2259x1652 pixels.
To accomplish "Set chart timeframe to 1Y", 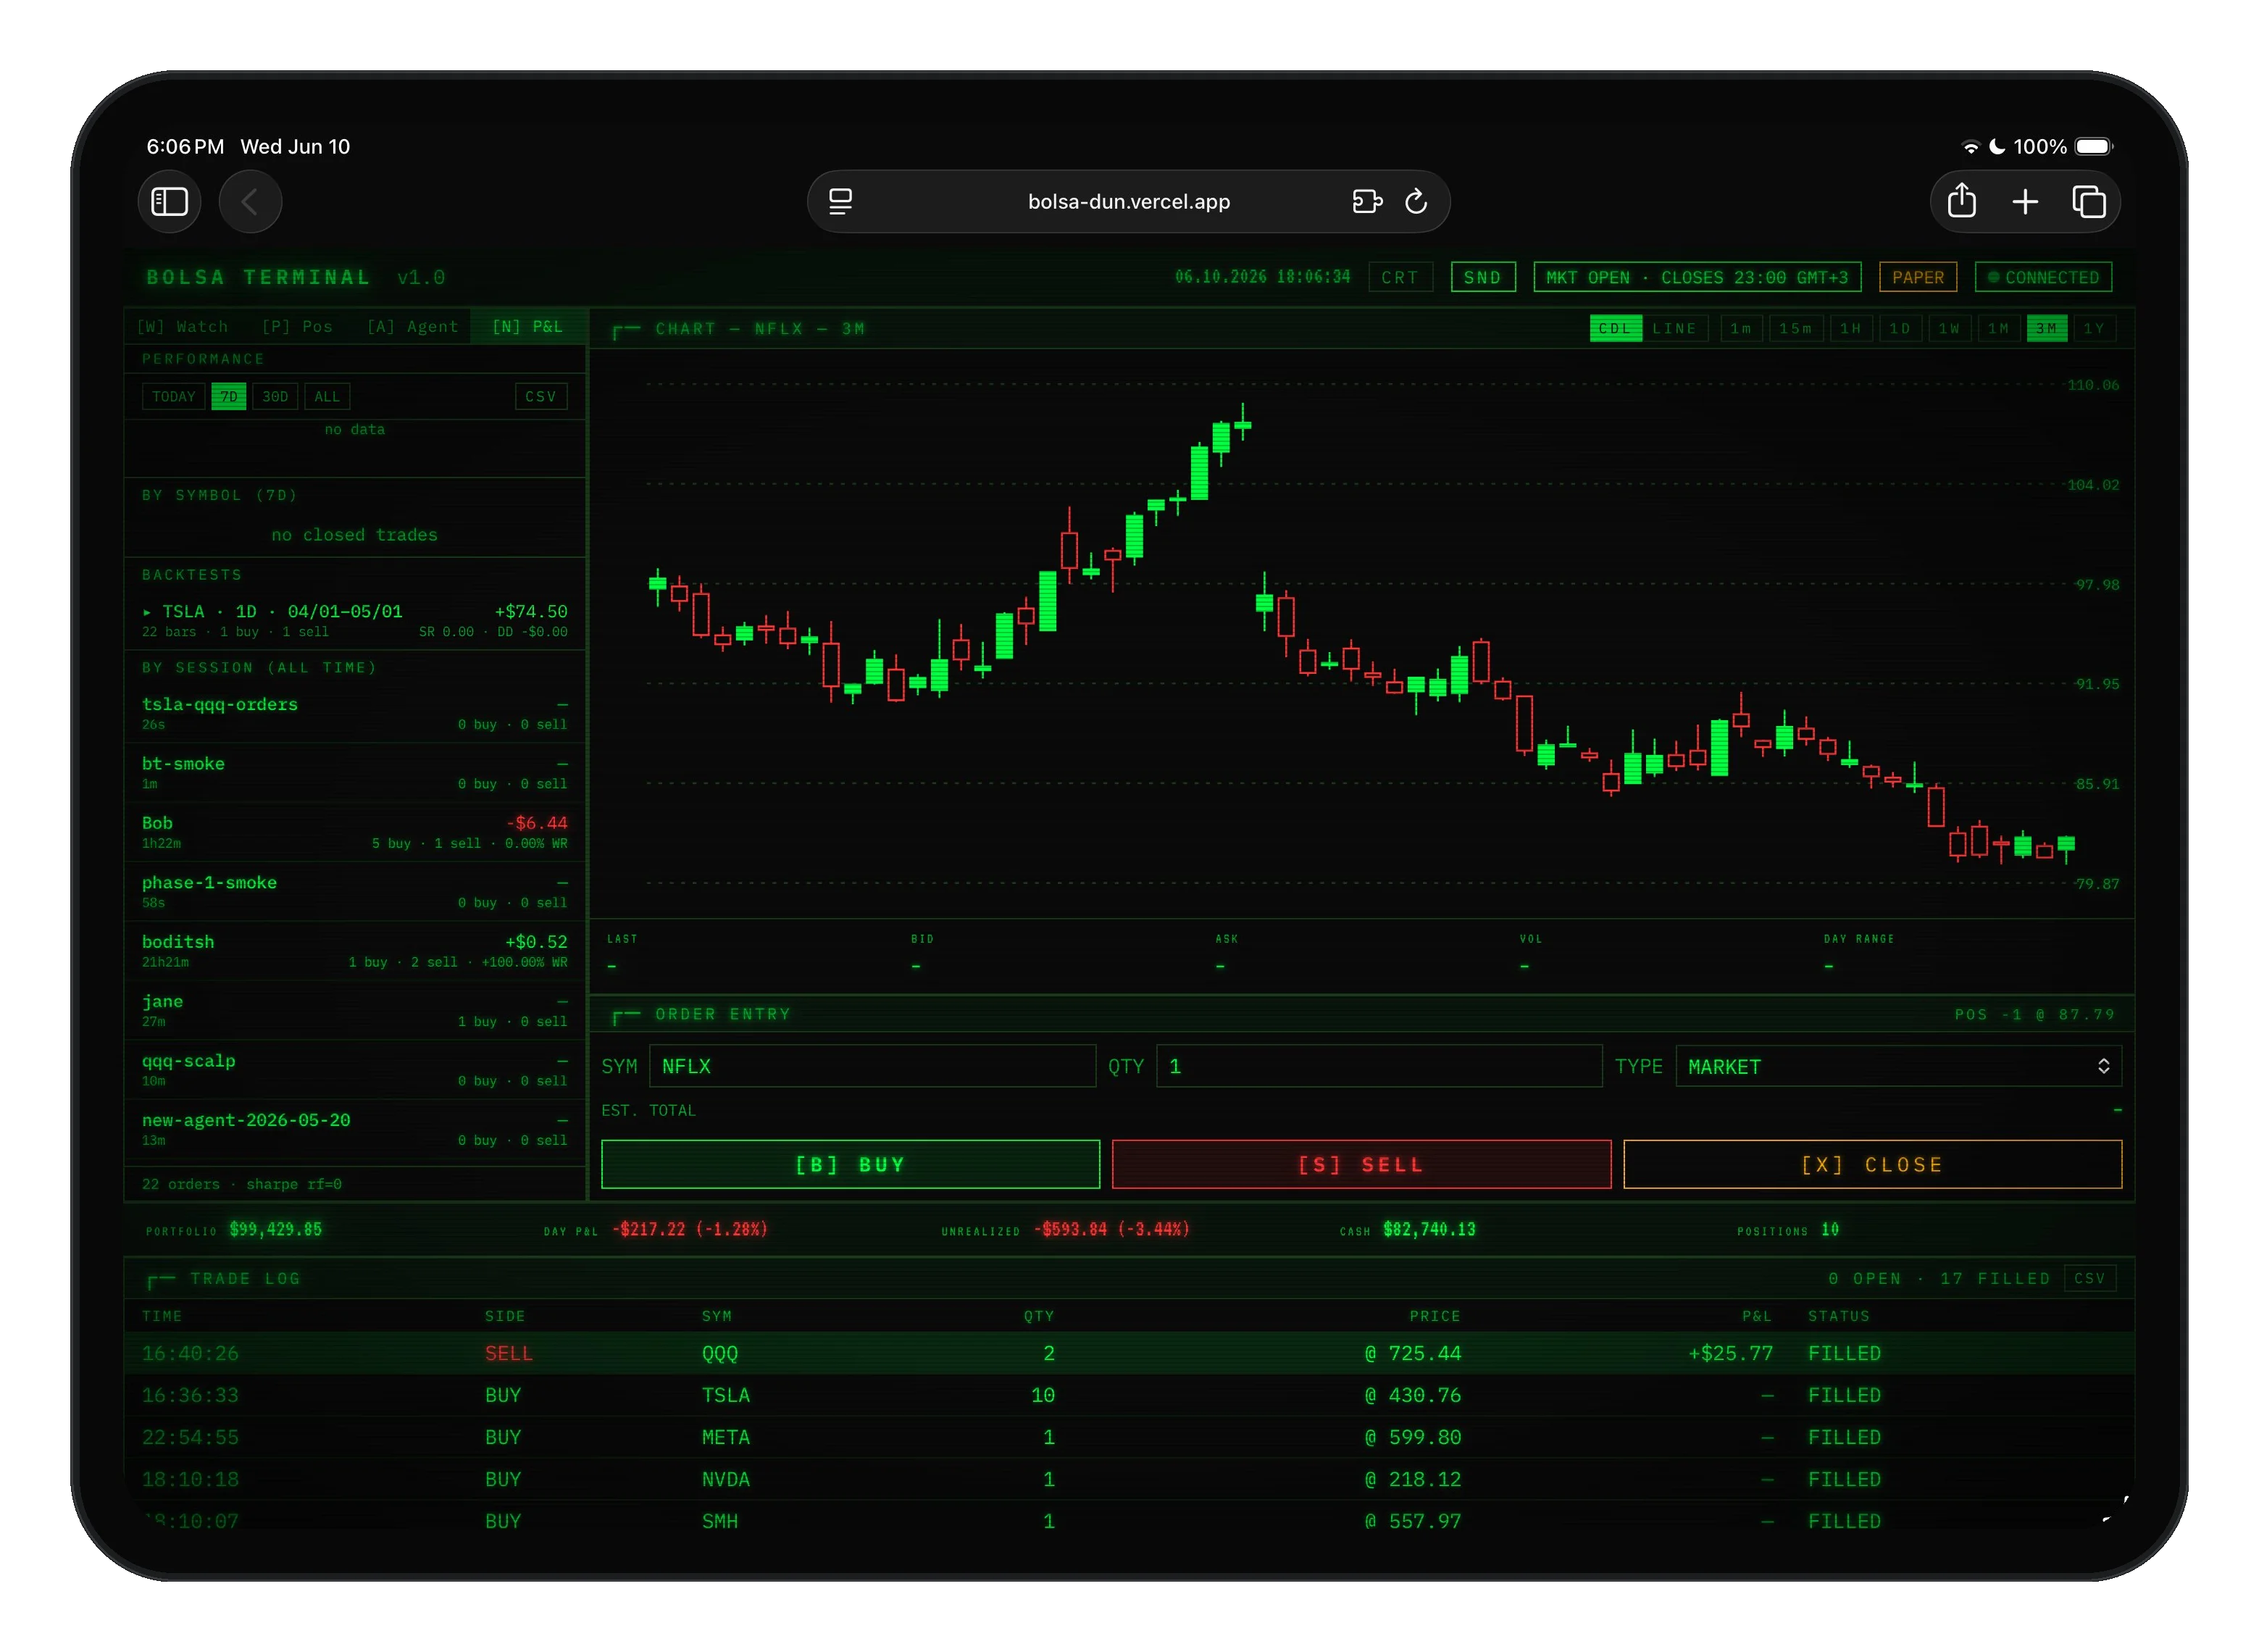I will [x=2095, y=329].
